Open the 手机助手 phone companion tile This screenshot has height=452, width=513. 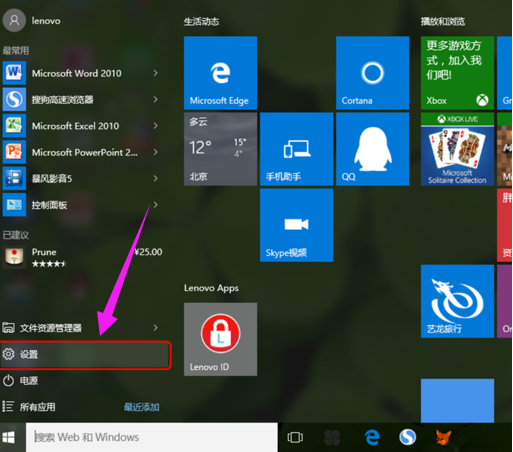click(296, 149)
